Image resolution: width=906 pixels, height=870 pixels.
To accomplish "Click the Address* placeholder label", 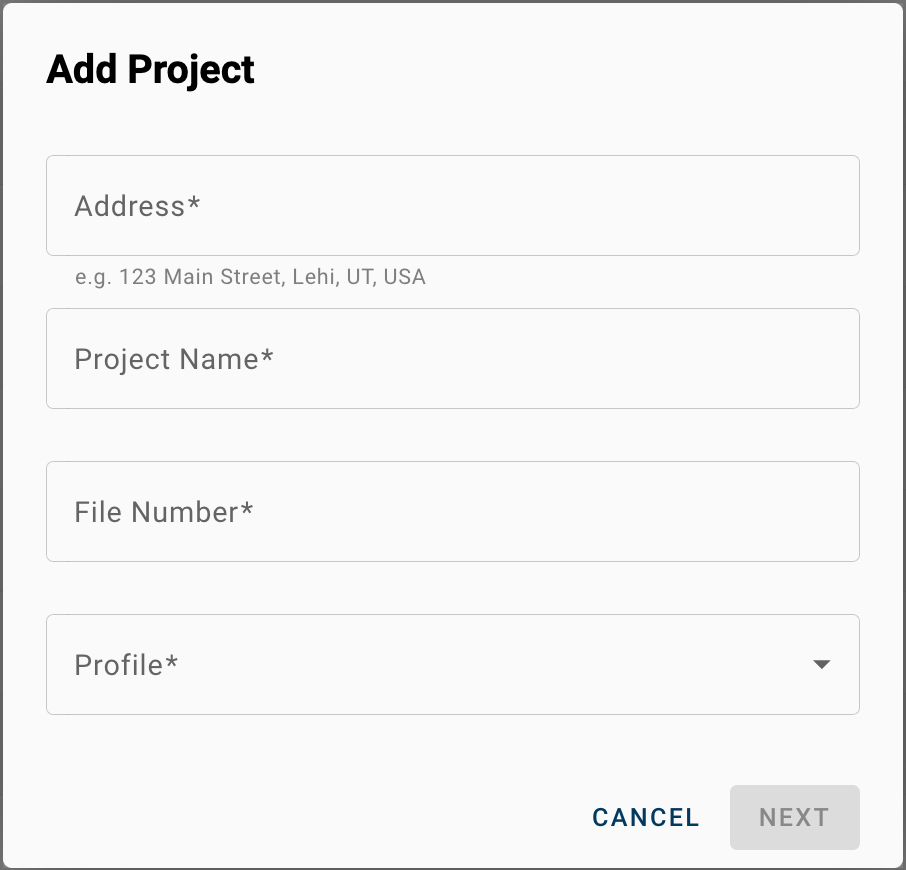I will (x=138, y=206).
